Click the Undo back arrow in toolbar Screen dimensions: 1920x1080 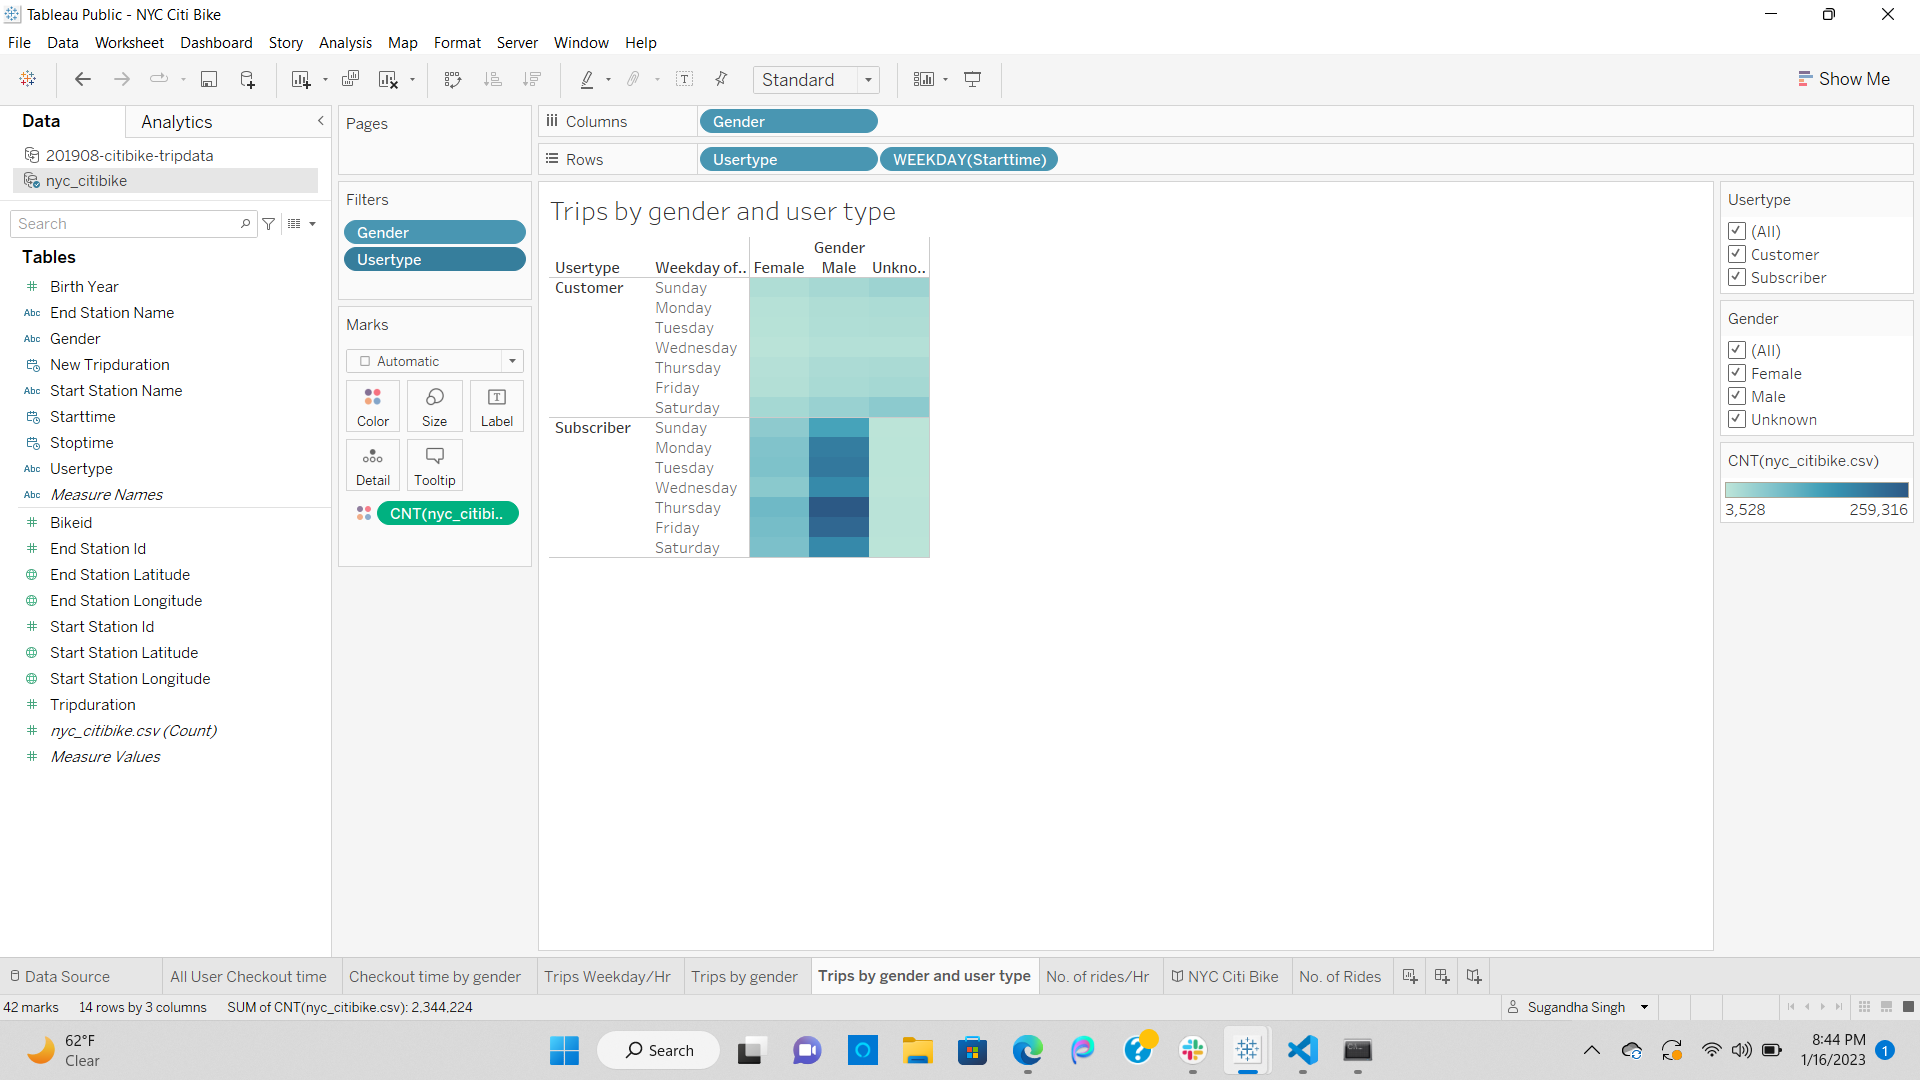point(83,79)
